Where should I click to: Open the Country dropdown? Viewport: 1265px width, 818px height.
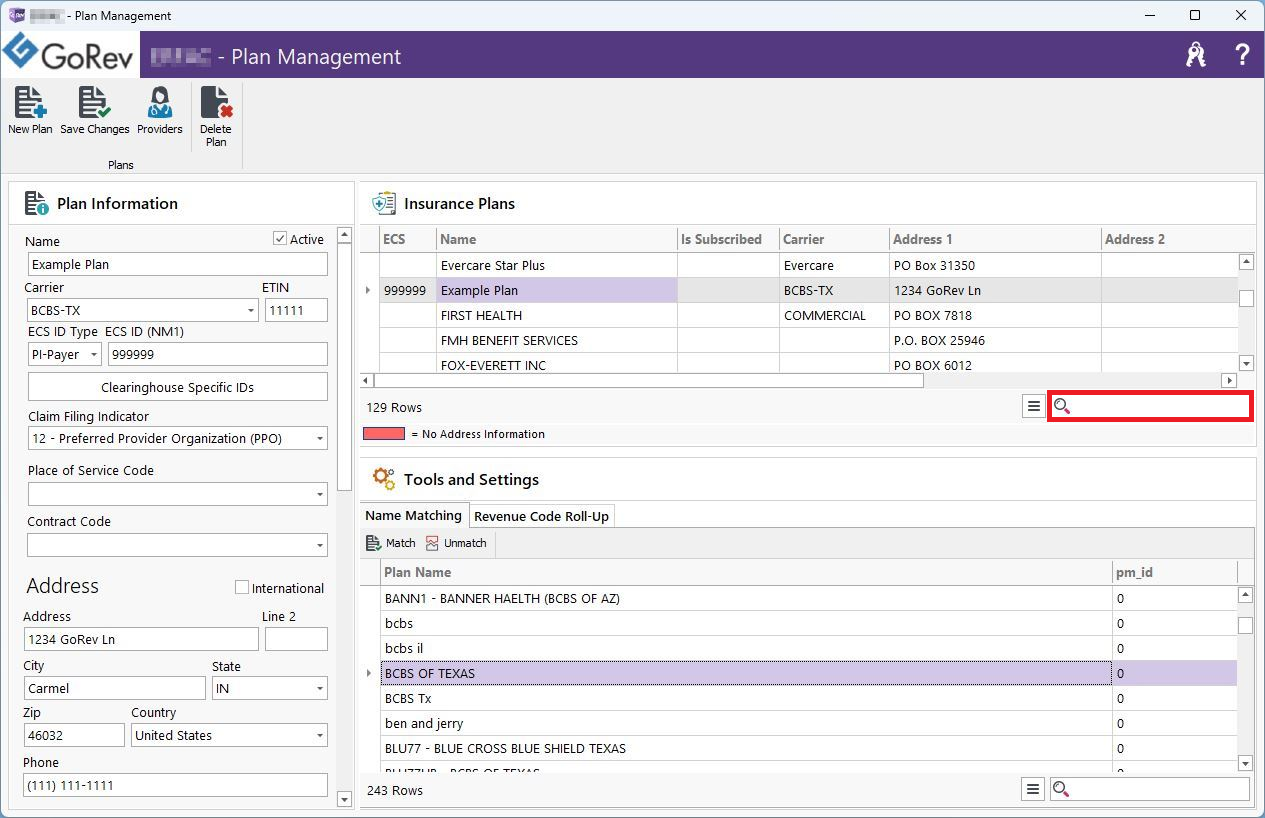coord(320,736)
